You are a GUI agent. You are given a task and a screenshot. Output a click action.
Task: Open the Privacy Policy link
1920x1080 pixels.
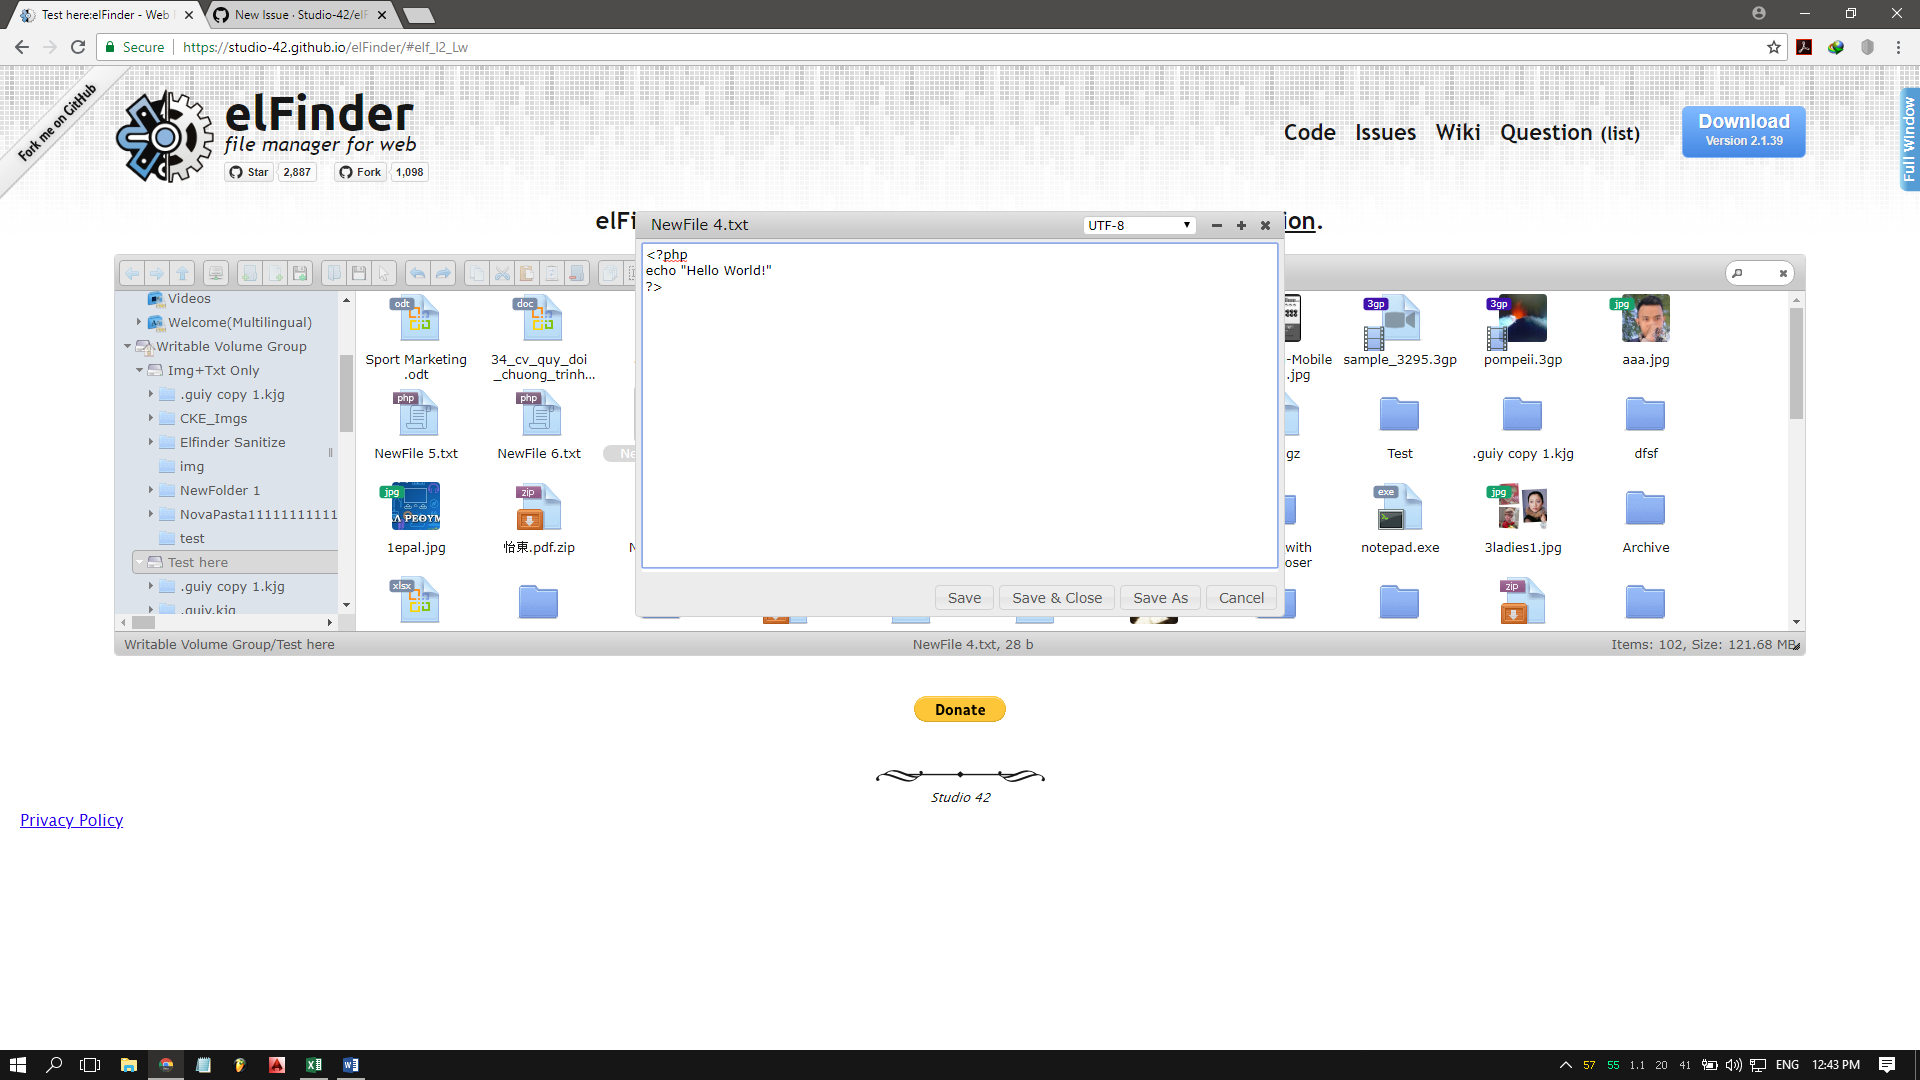pyautogui.click(x=71, y=820)
